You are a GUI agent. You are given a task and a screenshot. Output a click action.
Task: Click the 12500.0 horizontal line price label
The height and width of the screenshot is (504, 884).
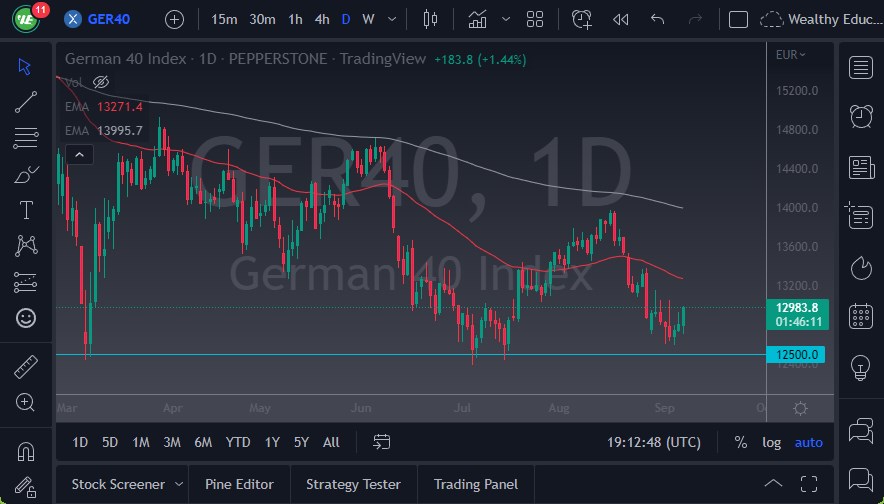[796, 355]
